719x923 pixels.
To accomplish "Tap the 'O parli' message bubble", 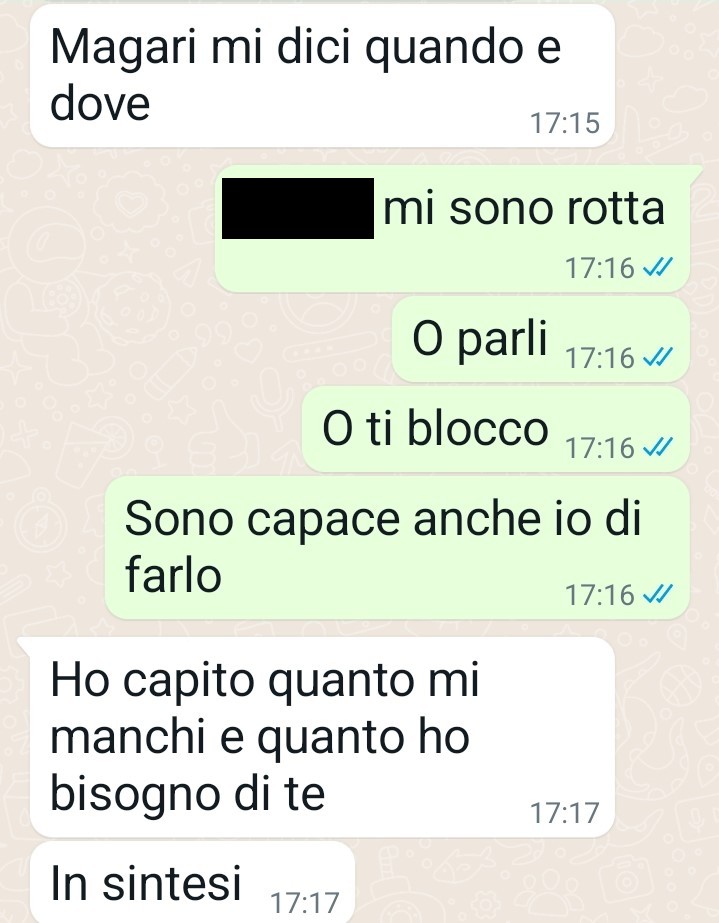I will click(541, 340).
